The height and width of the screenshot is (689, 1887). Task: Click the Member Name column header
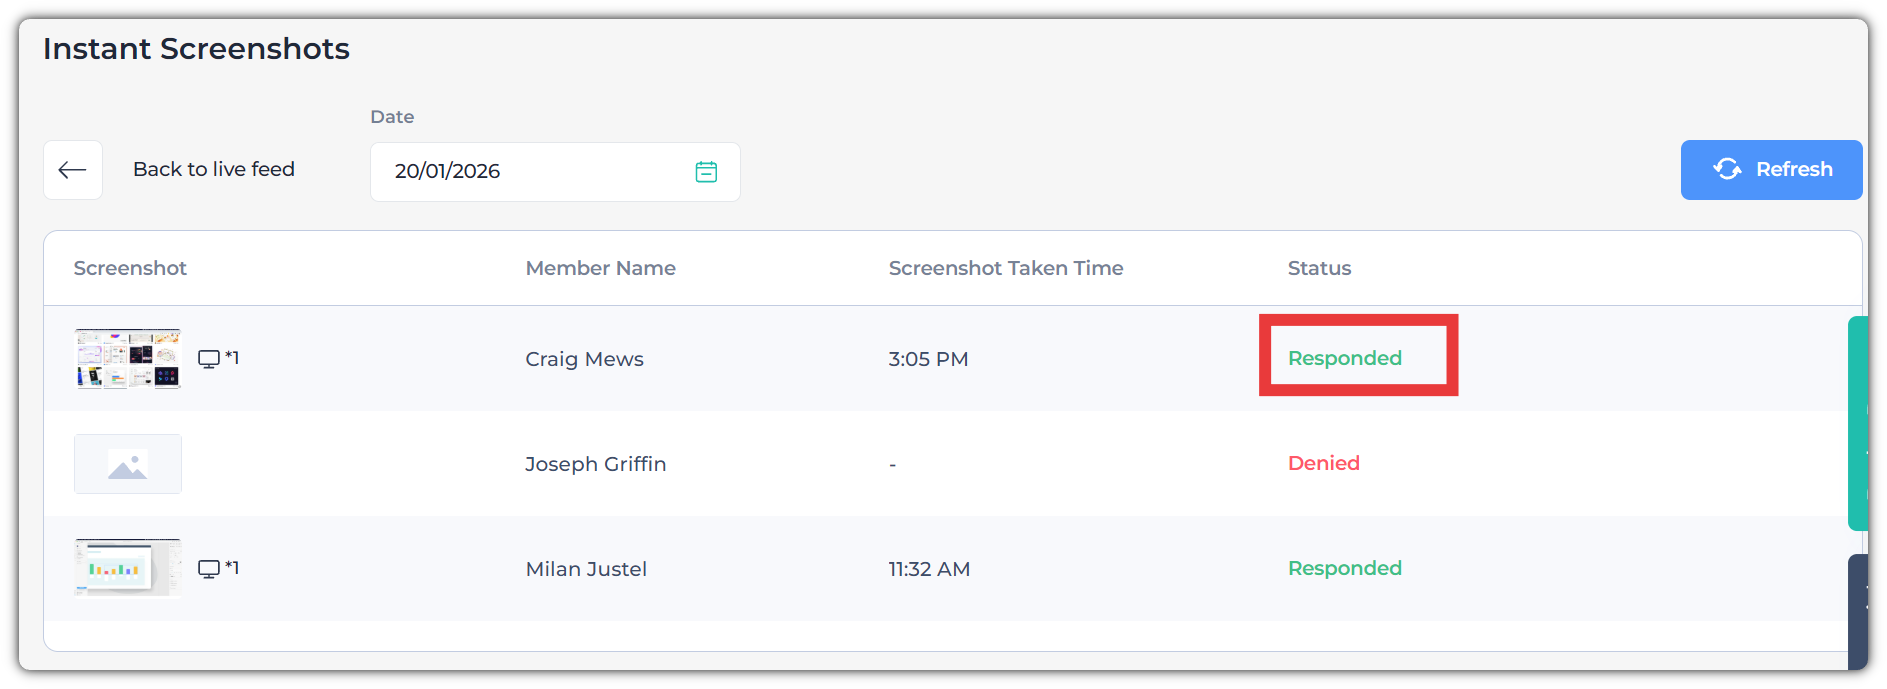coord(600,268)
